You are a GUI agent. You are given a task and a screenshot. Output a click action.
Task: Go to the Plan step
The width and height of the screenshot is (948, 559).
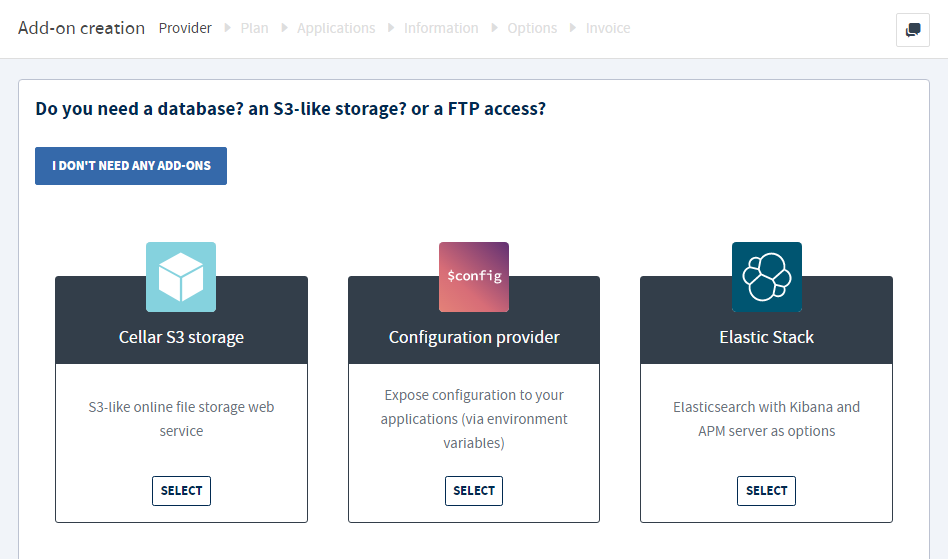255,28
